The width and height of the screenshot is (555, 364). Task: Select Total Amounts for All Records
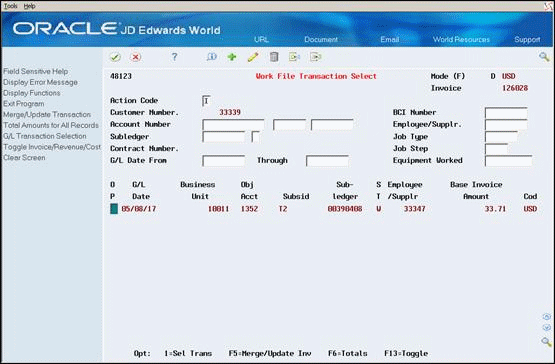51,125
